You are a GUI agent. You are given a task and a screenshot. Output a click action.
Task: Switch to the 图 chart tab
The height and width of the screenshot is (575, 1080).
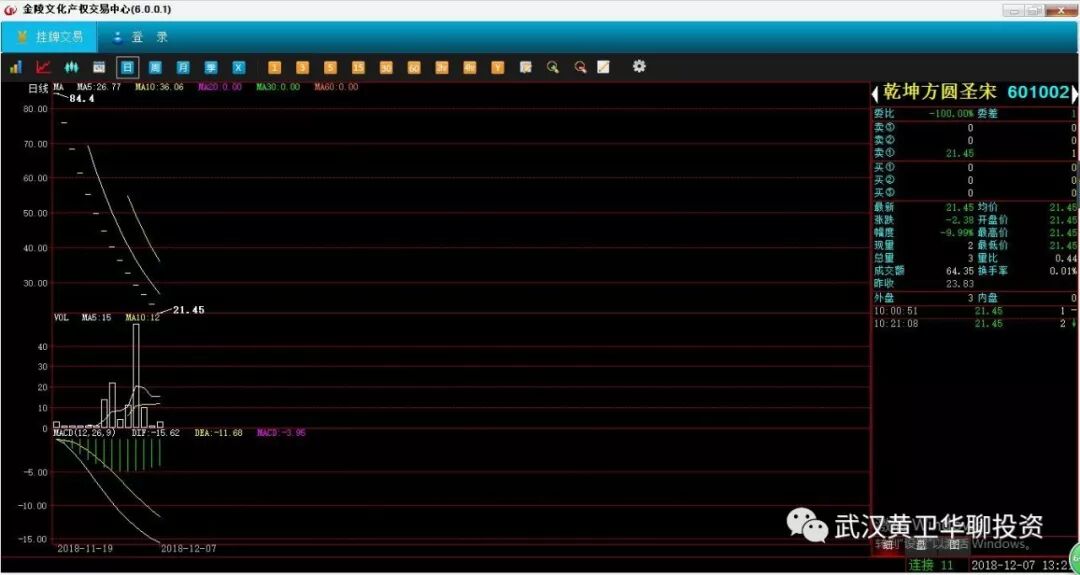point(953,545)
